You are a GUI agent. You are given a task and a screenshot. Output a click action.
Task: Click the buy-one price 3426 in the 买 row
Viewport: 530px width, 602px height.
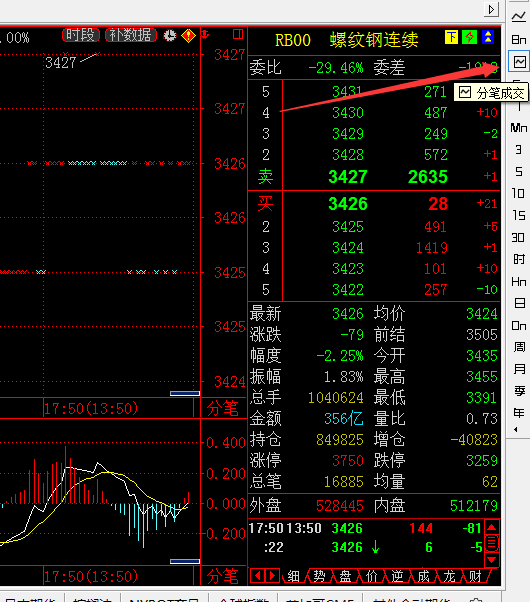coord(348,204)
